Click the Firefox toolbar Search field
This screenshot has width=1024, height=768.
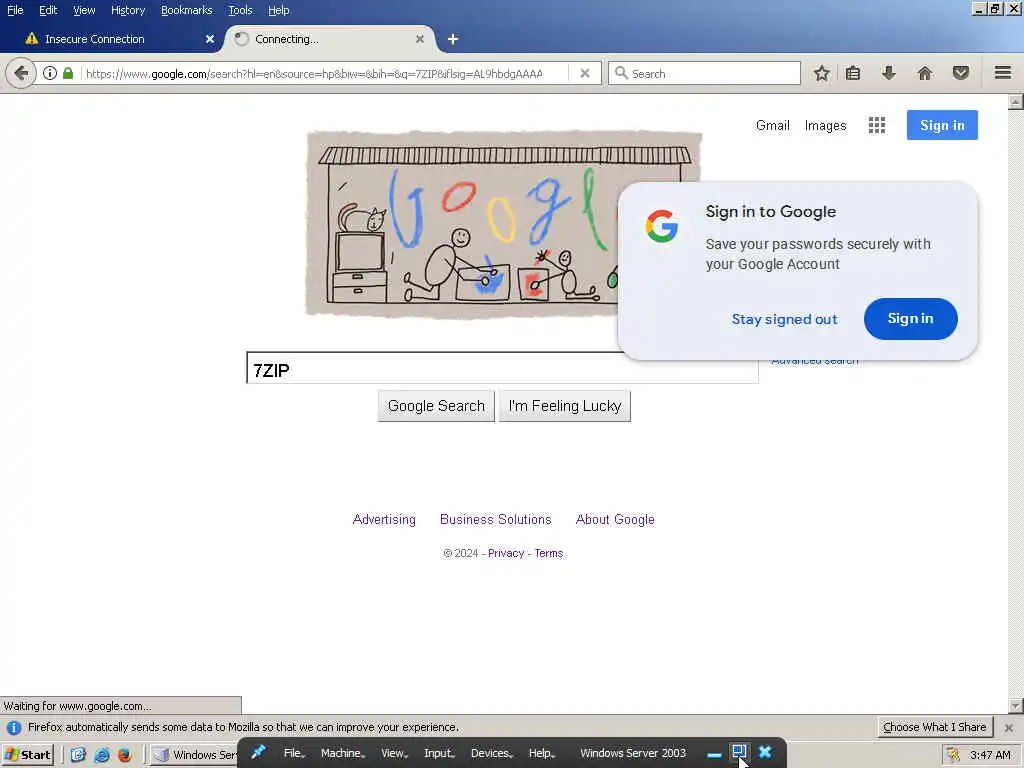tap(705, 73)
